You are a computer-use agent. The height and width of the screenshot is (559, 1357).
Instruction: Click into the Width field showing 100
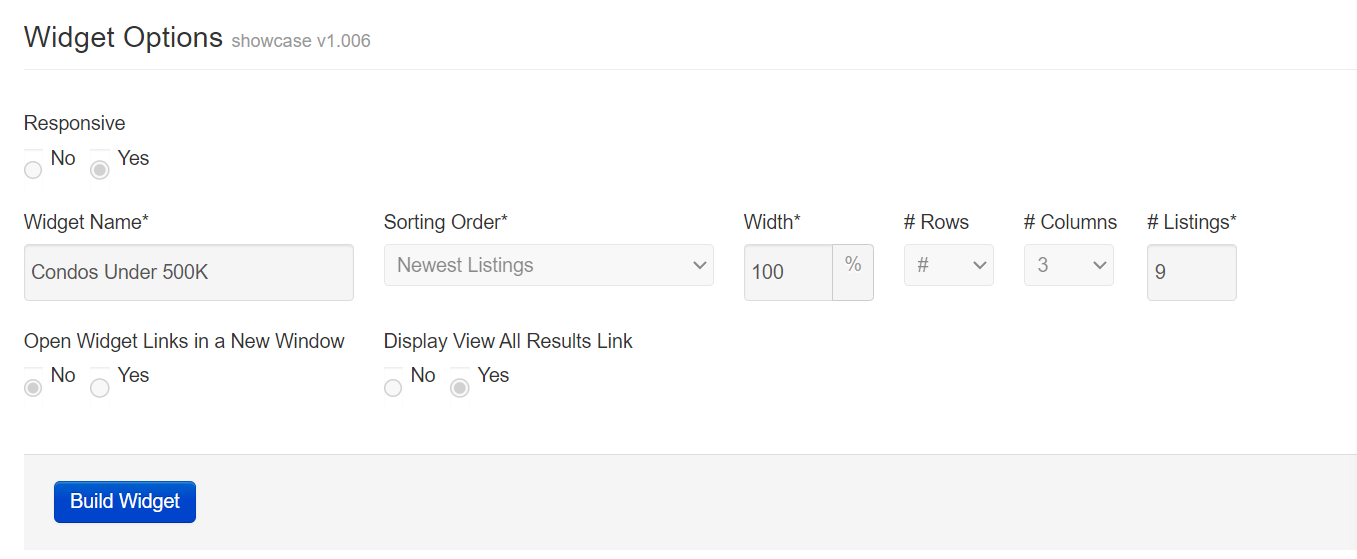tap(788, 272)
